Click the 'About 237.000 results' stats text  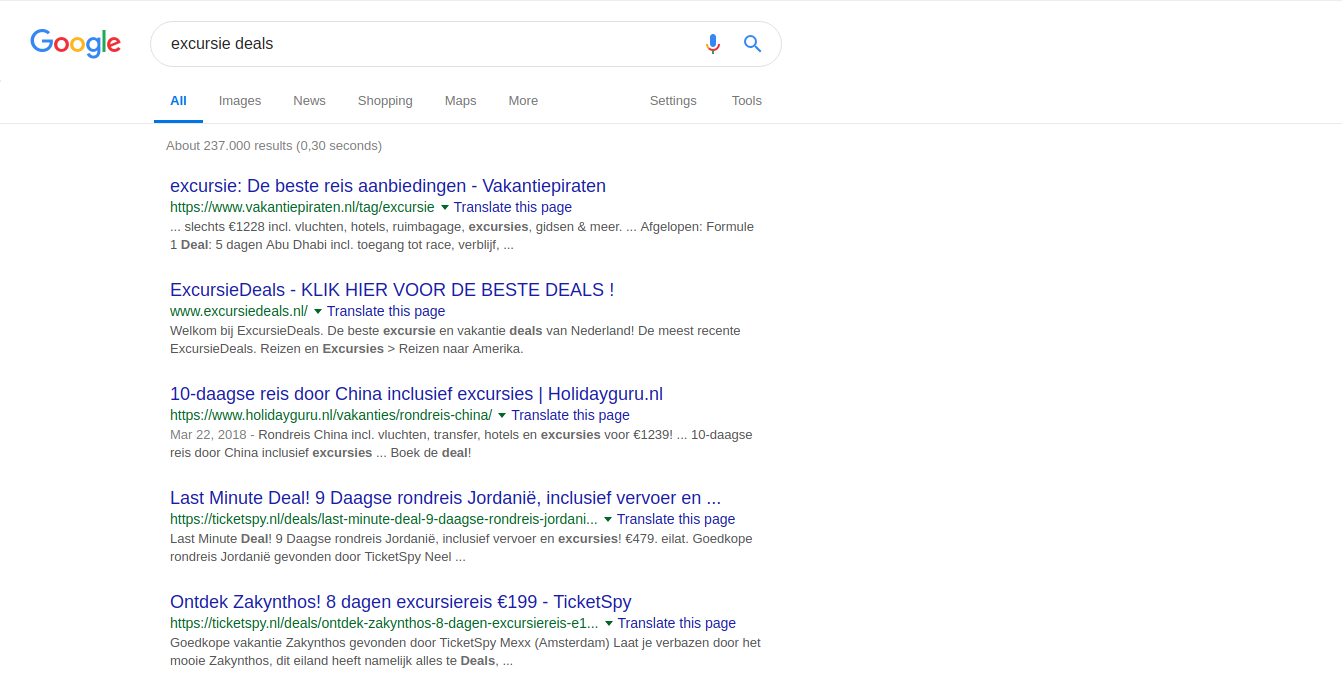274,146
